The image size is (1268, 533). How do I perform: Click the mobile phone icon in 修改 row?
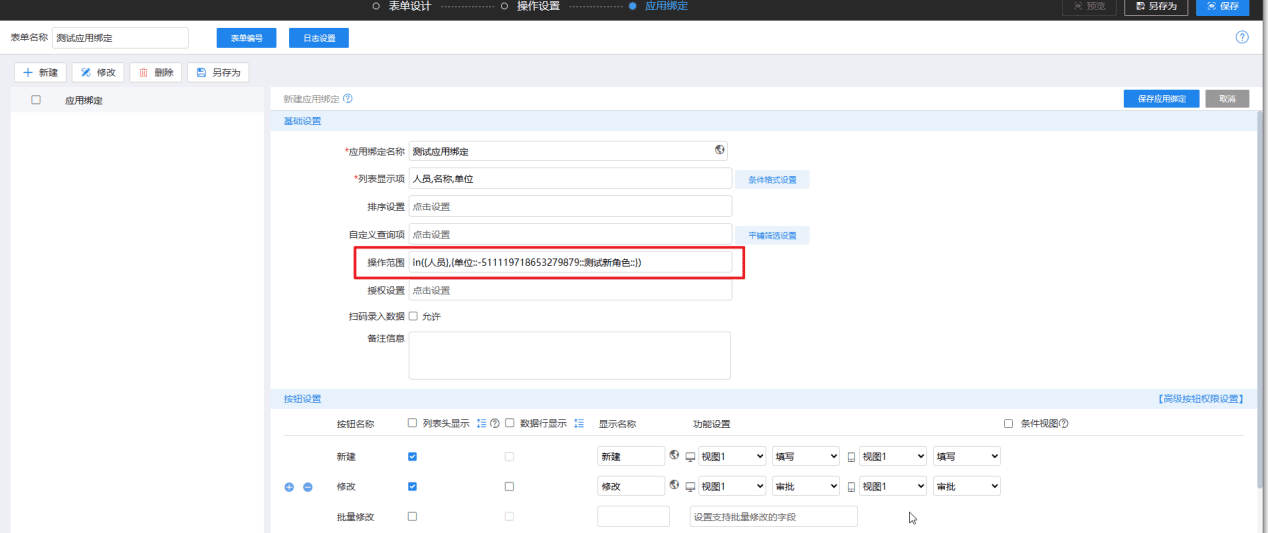[852, 487]
